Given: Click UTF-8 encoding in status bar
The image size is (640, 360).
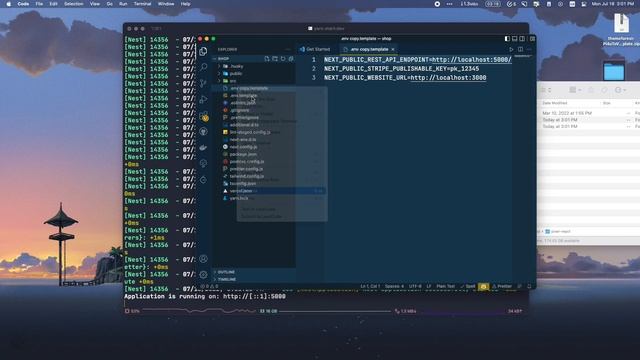Looking at the screenshot, I should tap(415, 287).
